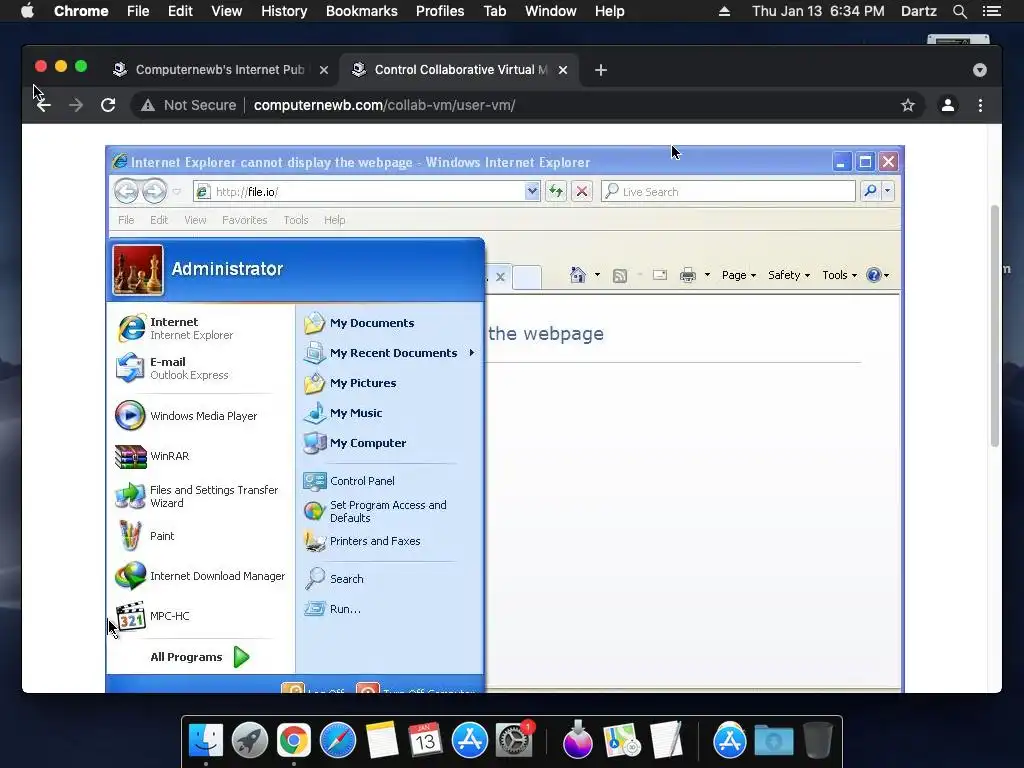Open Safari from the Dock
1024x768 pixels.
(338, 740)
